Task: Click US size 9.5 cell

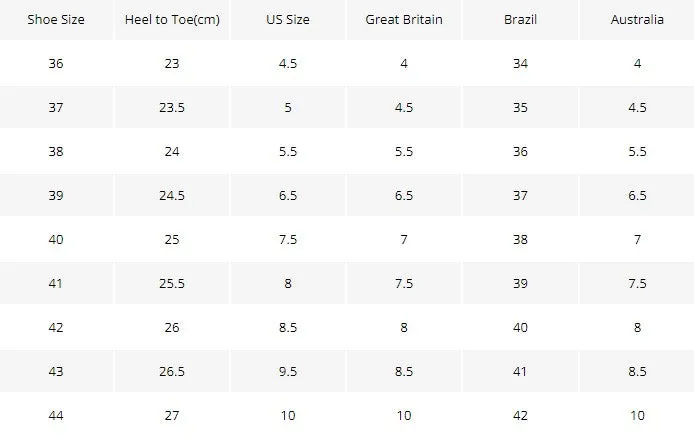Action: coord(288,371)
